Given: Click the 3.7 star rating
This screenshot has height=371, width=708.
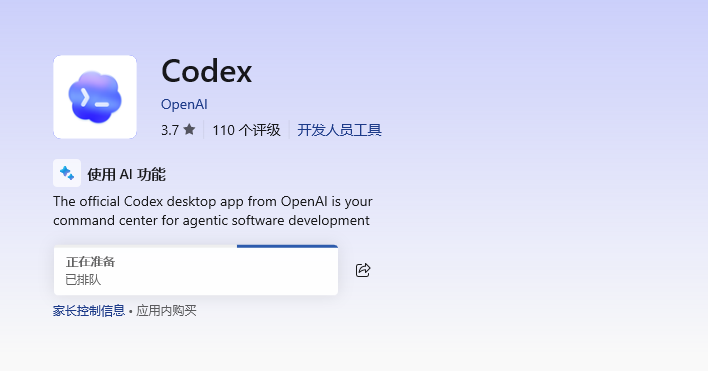Looking at the screenshot, I should pos(178,130).
